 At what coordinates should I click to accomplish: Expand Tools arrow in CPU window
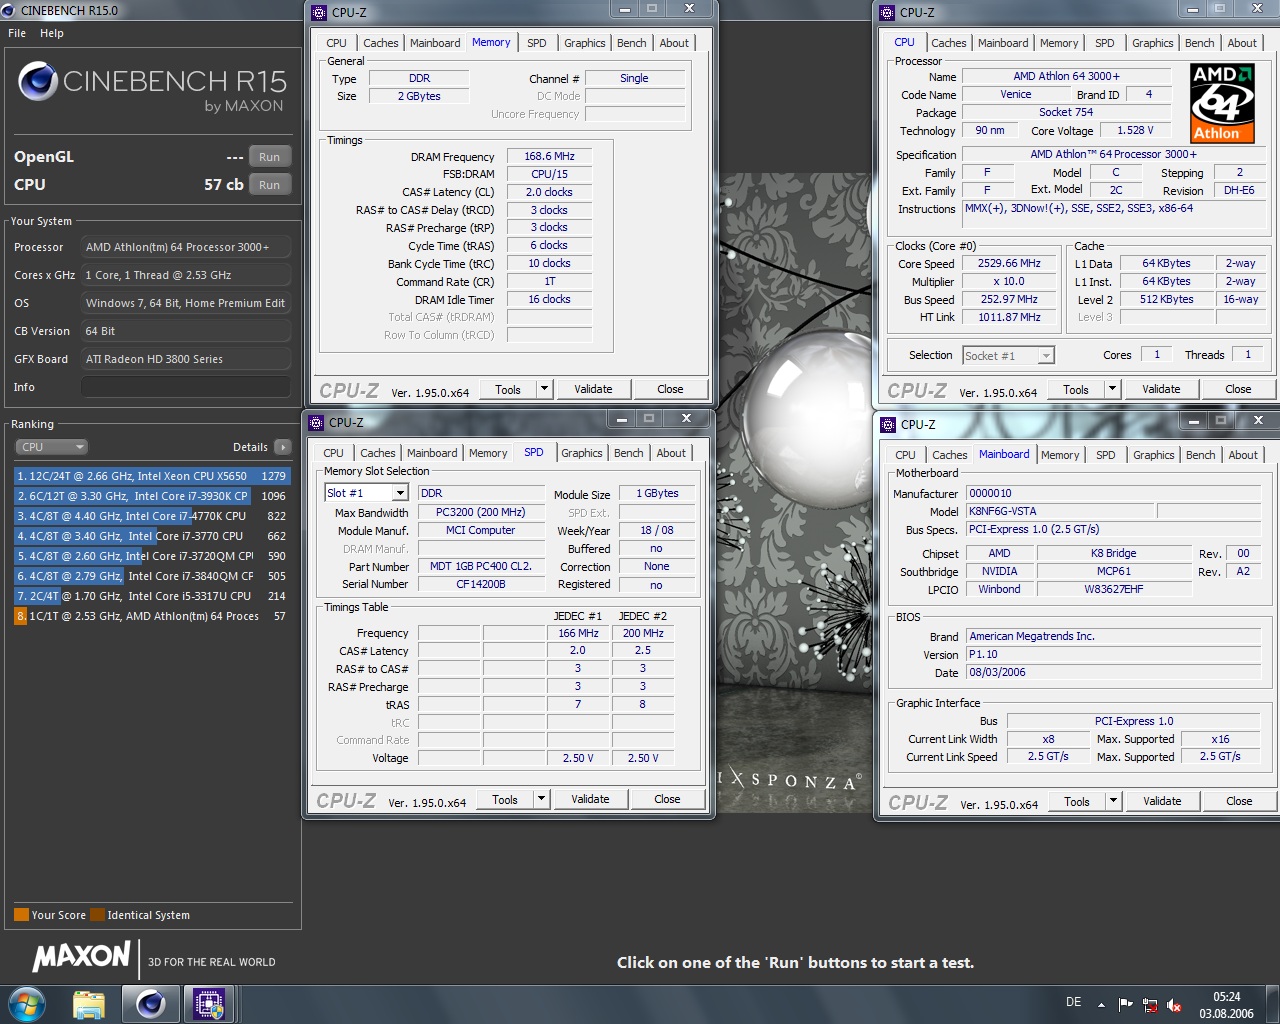(x=1113, y=389)
